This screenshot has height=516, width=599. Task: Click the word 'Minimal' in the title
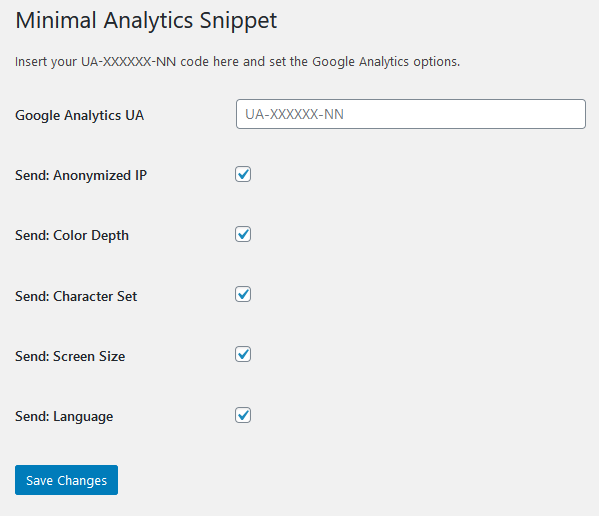(56, 20)
